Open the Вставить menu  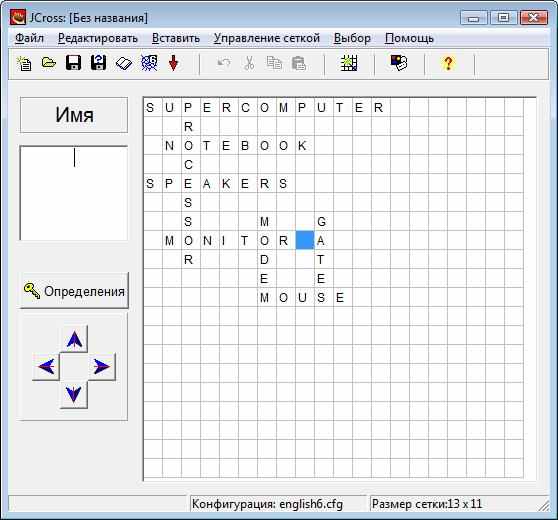[x=176, y=38]
